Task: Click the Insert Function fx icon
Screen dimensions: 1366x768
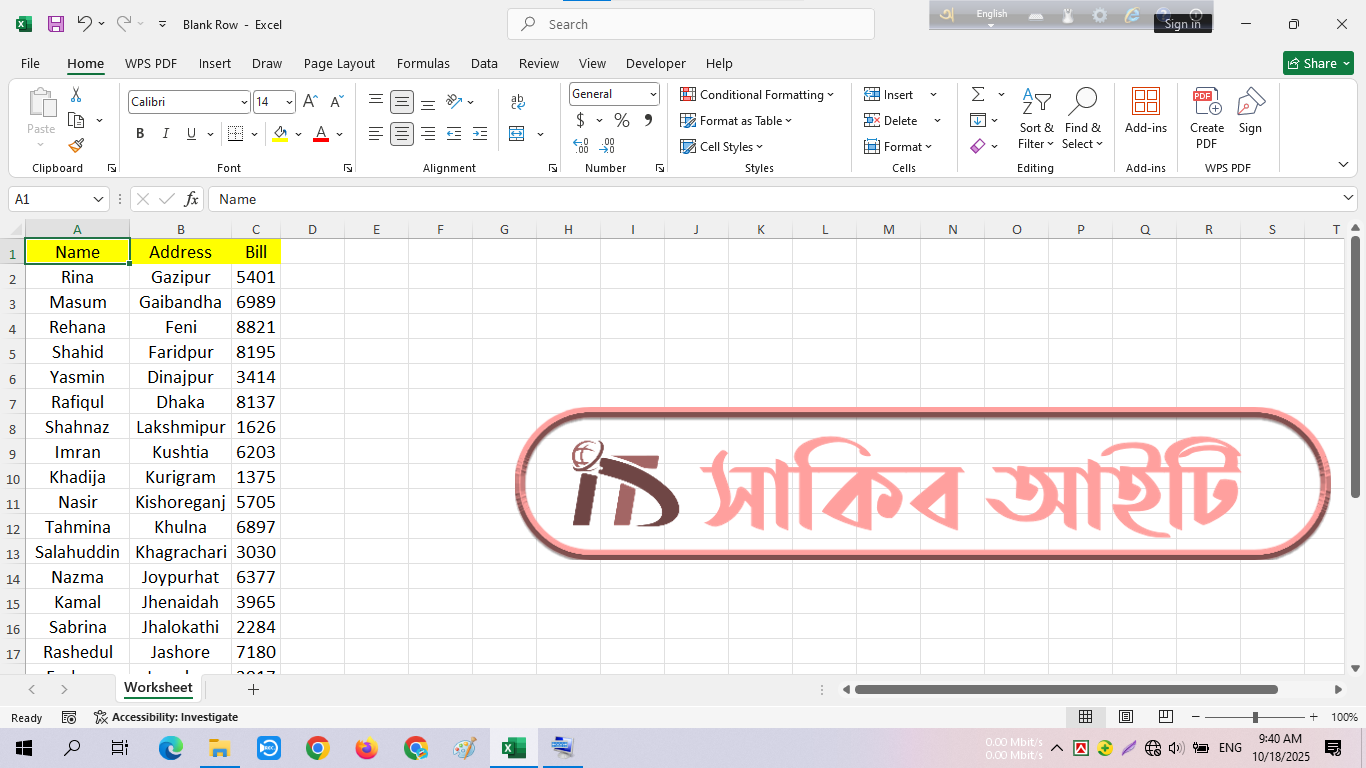Action: 192,199
